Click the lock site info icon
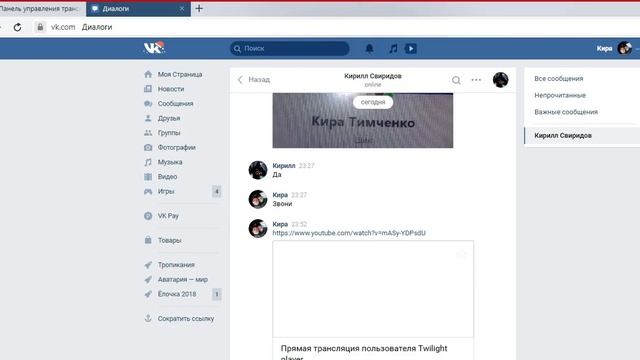The height and width of the screenshot is (360, 640). coord(40,27)
